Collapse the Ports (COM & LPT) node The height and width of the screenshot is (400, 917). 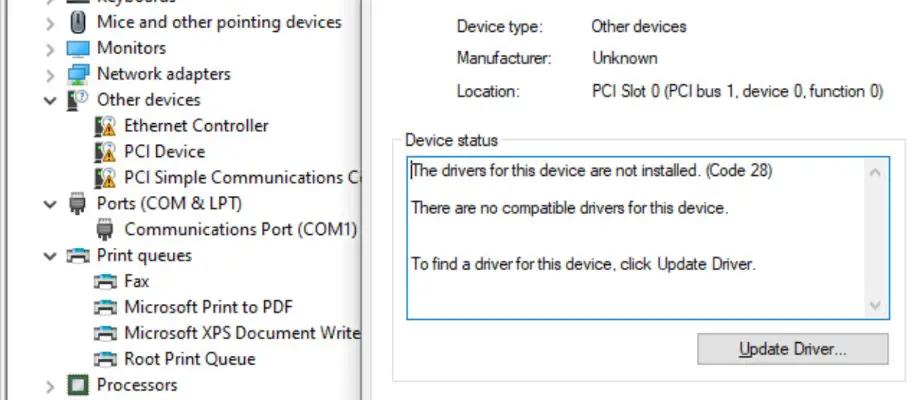coord(50,204)
